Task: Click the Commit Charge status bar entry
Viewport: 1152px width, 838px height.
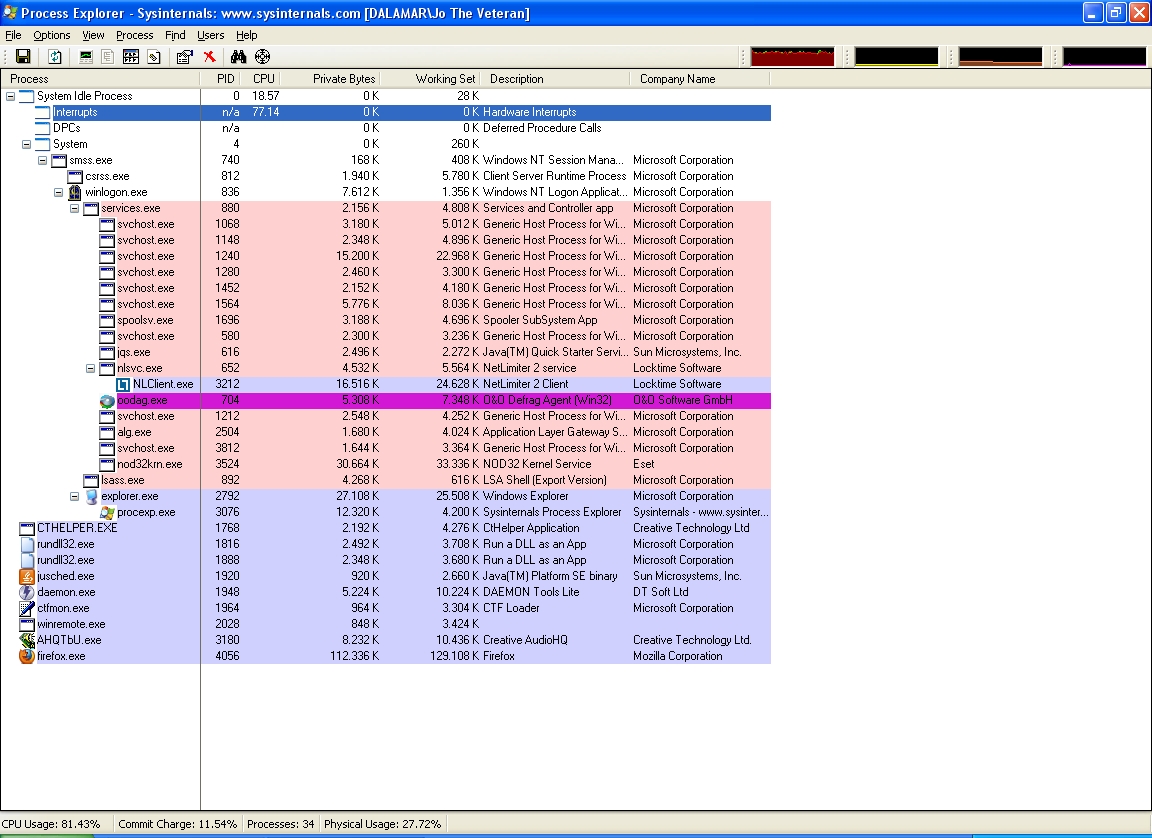Action: [x=178, y=824]
